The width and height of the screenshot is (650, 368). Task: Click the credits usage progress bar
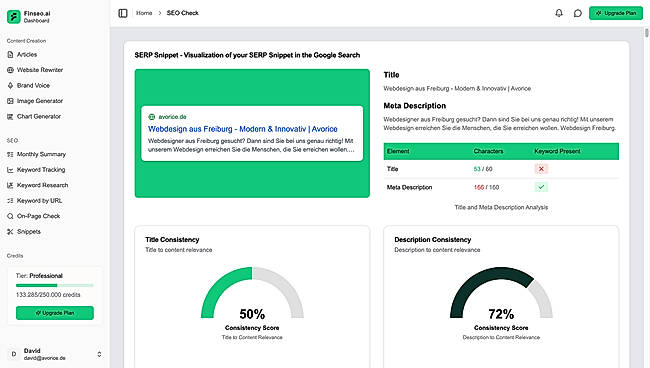(55, 285)
